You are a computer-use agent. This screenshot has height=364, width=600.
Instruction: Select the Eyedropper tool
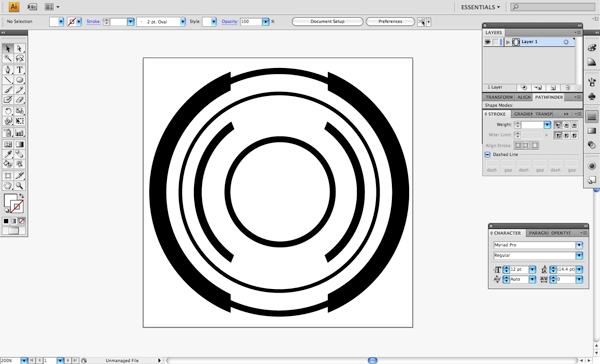click(x=8, y=154)
